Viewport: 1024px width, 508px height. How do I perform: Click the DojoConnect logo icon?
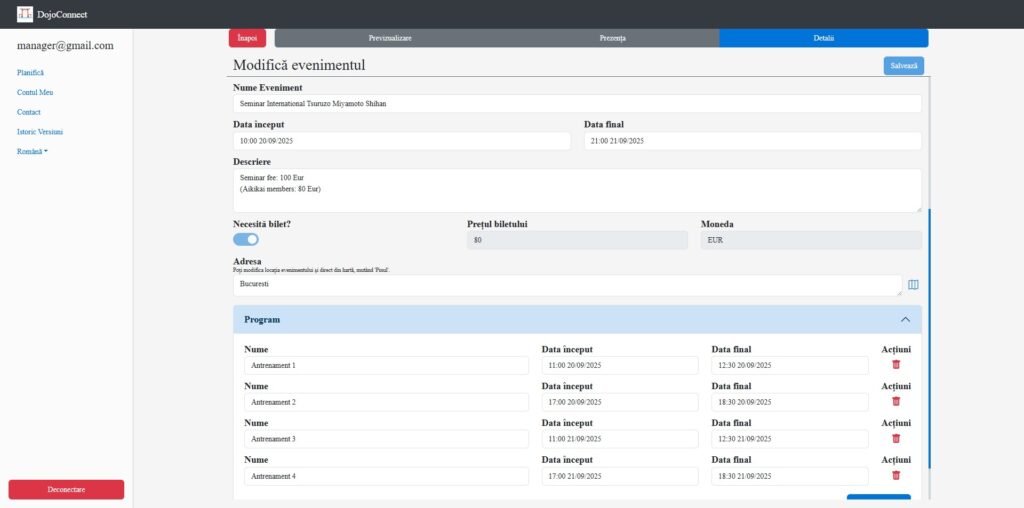pyautogui.click(x=25, y=14)
